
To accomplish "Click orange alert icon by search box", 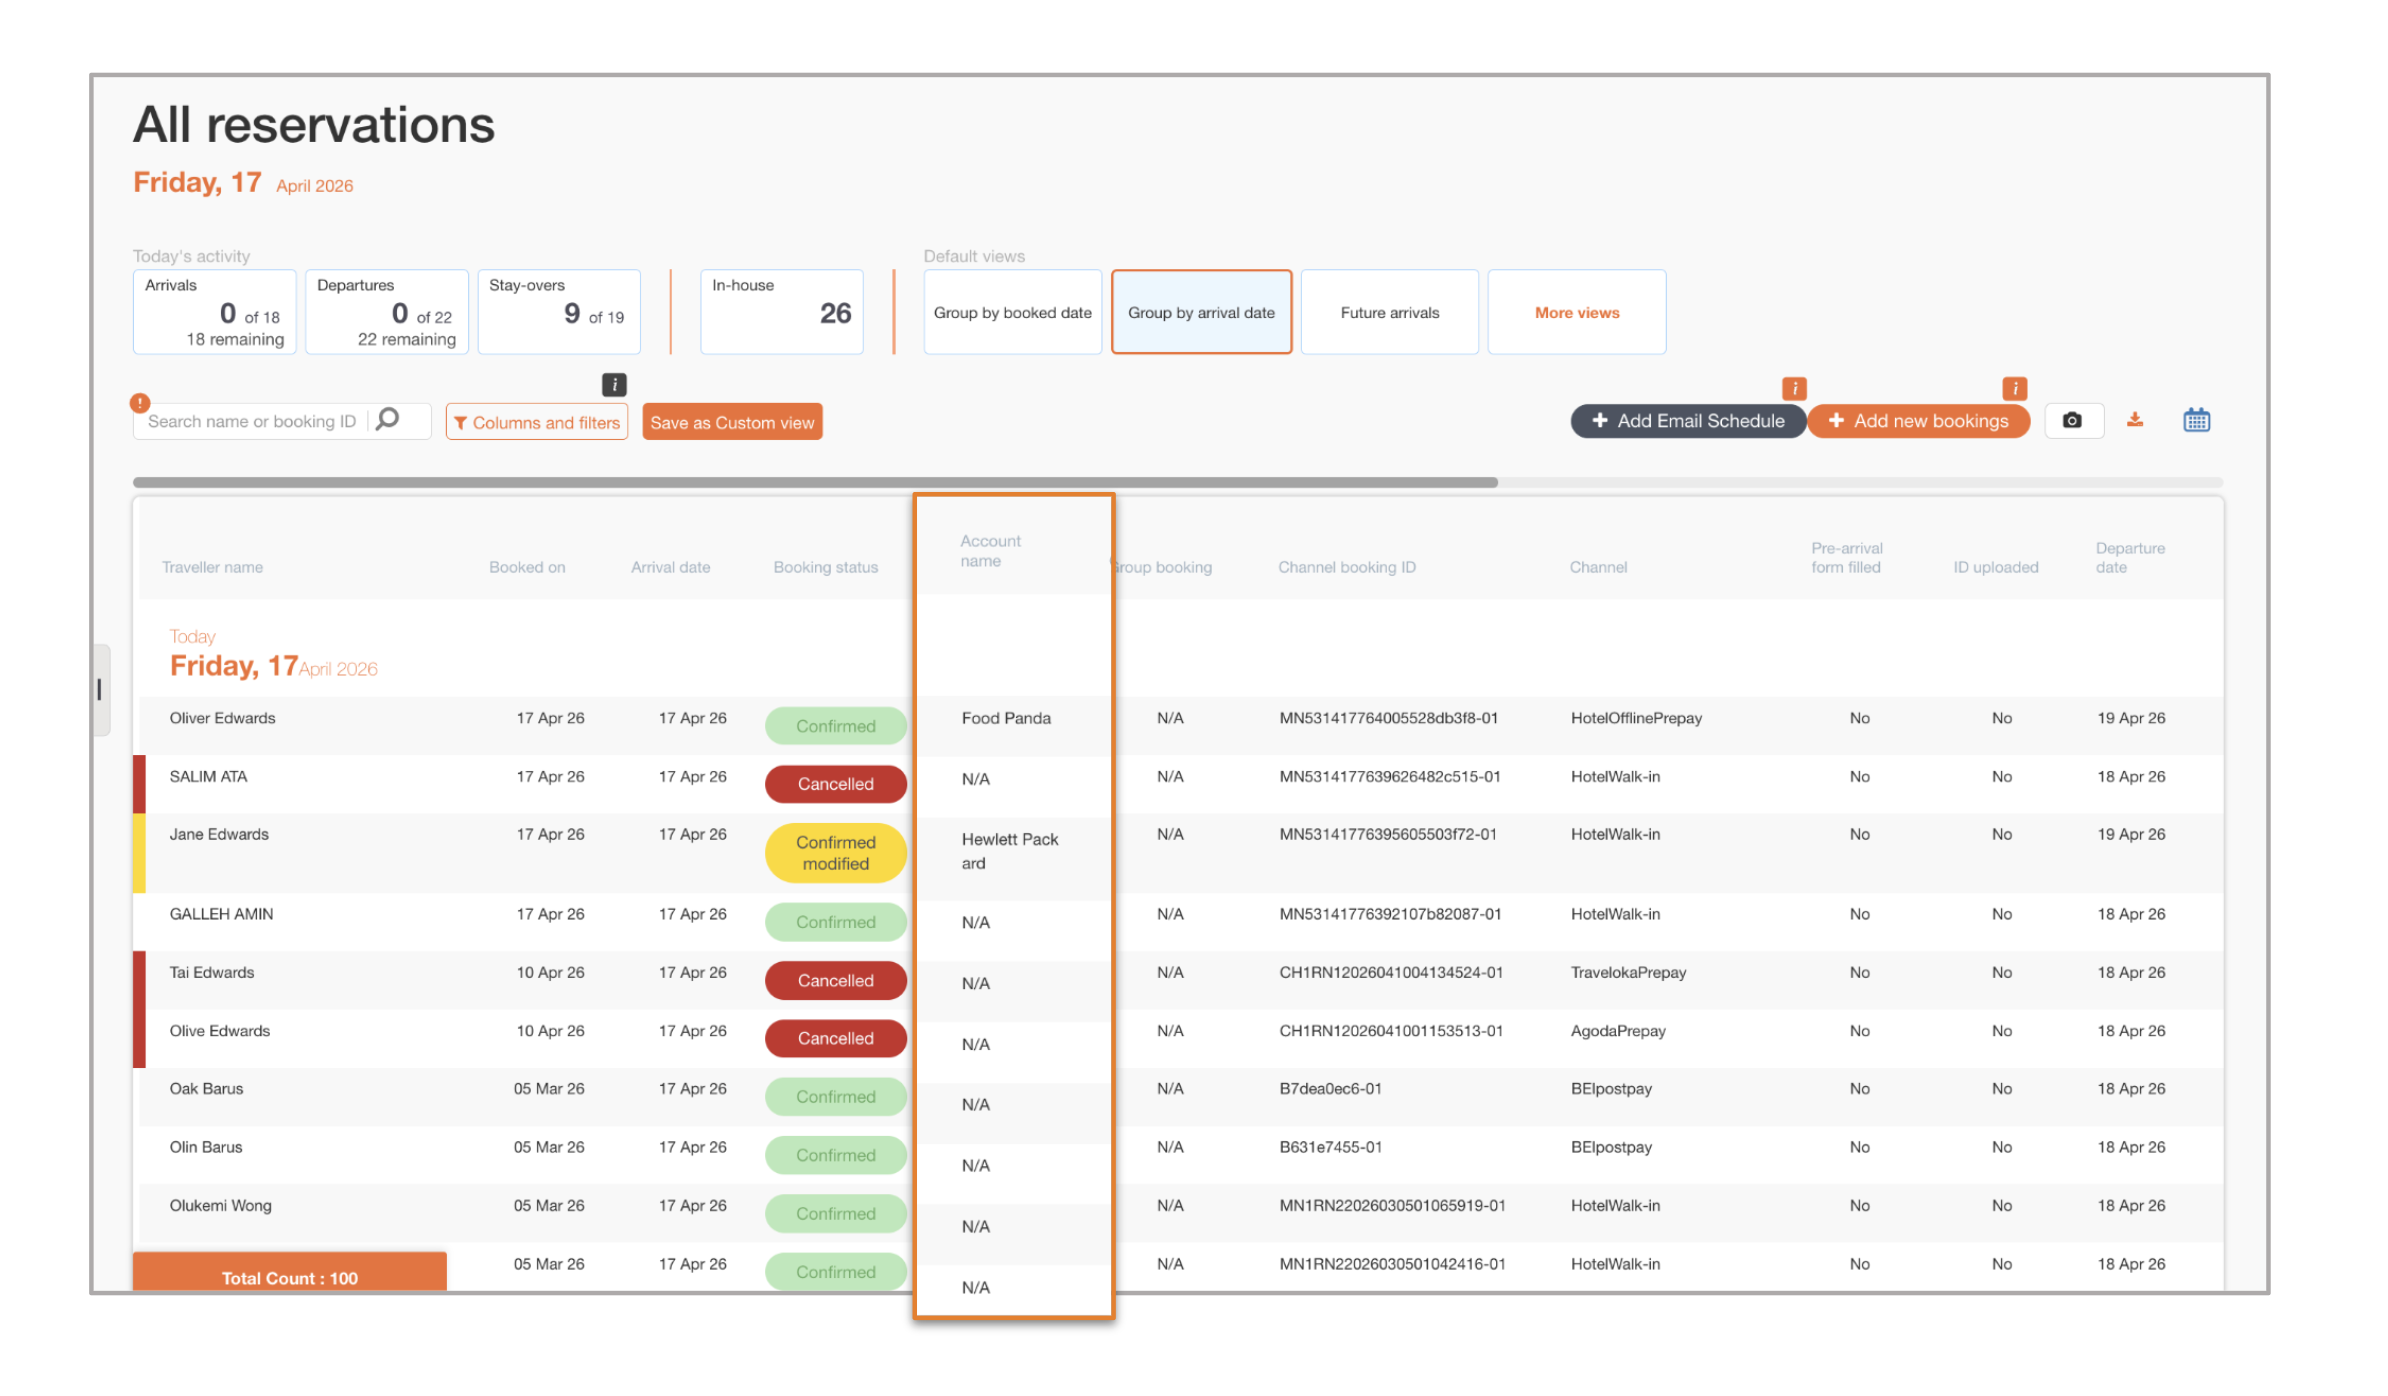I will click(140, 403).
